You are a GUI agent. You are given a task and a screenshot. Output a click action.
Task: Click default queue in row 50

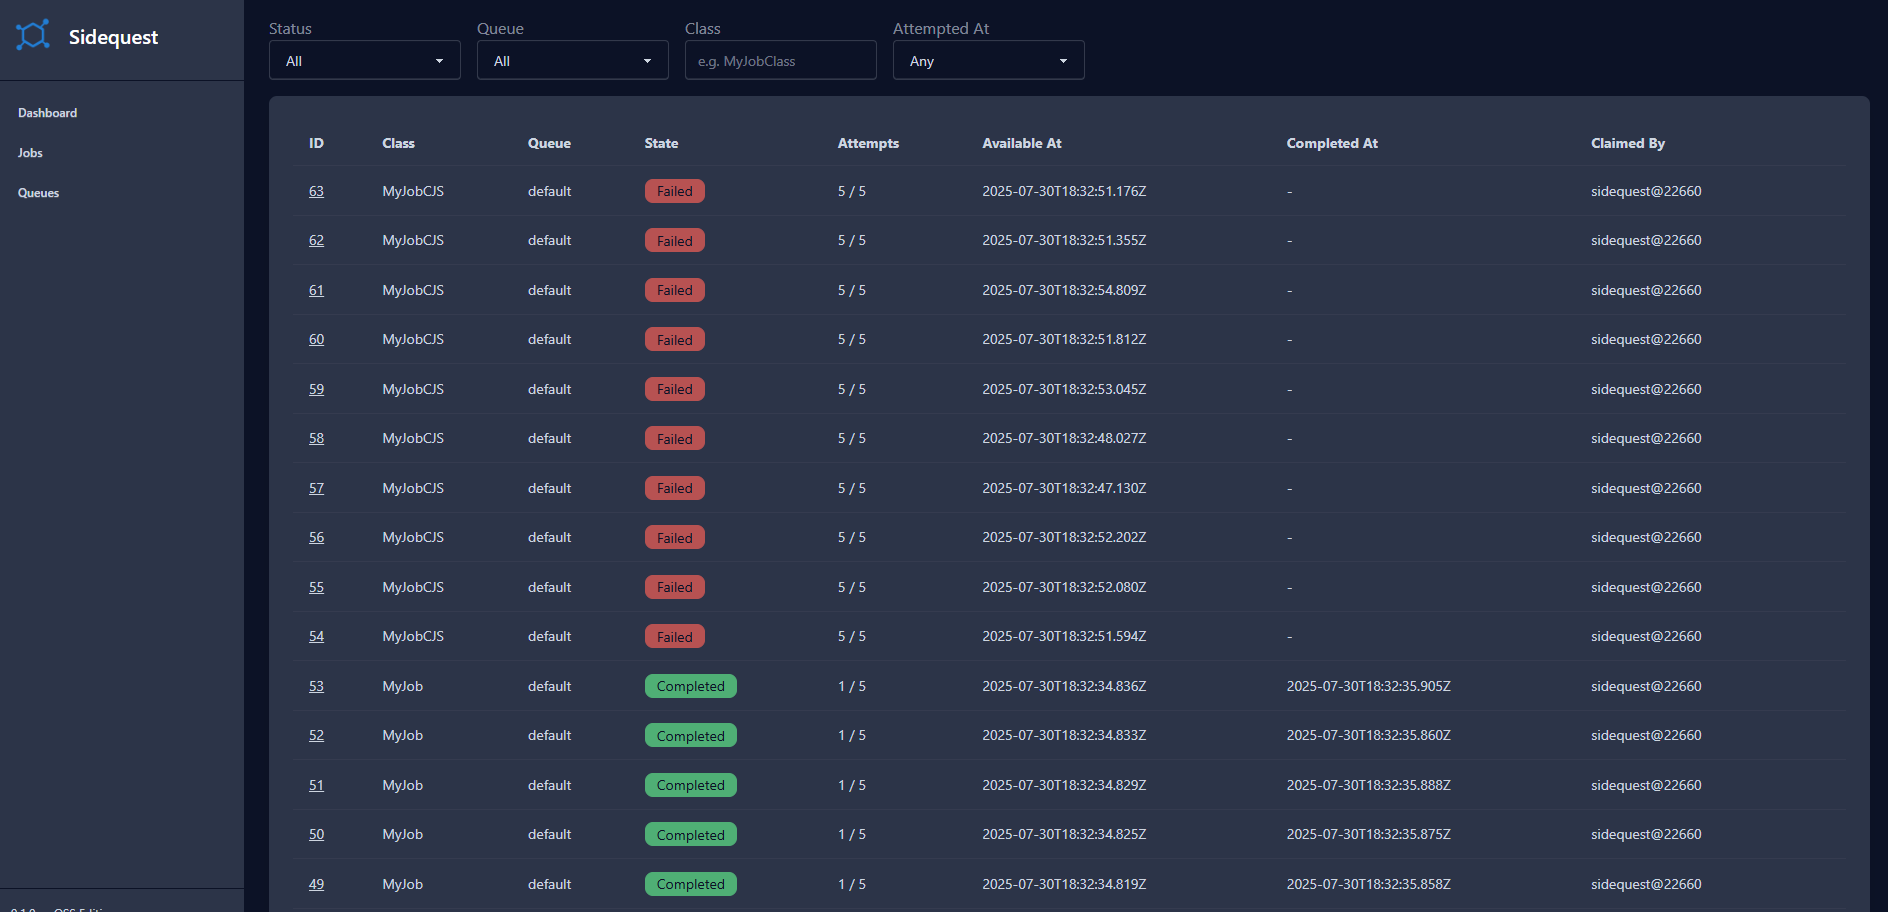(549, 834)
